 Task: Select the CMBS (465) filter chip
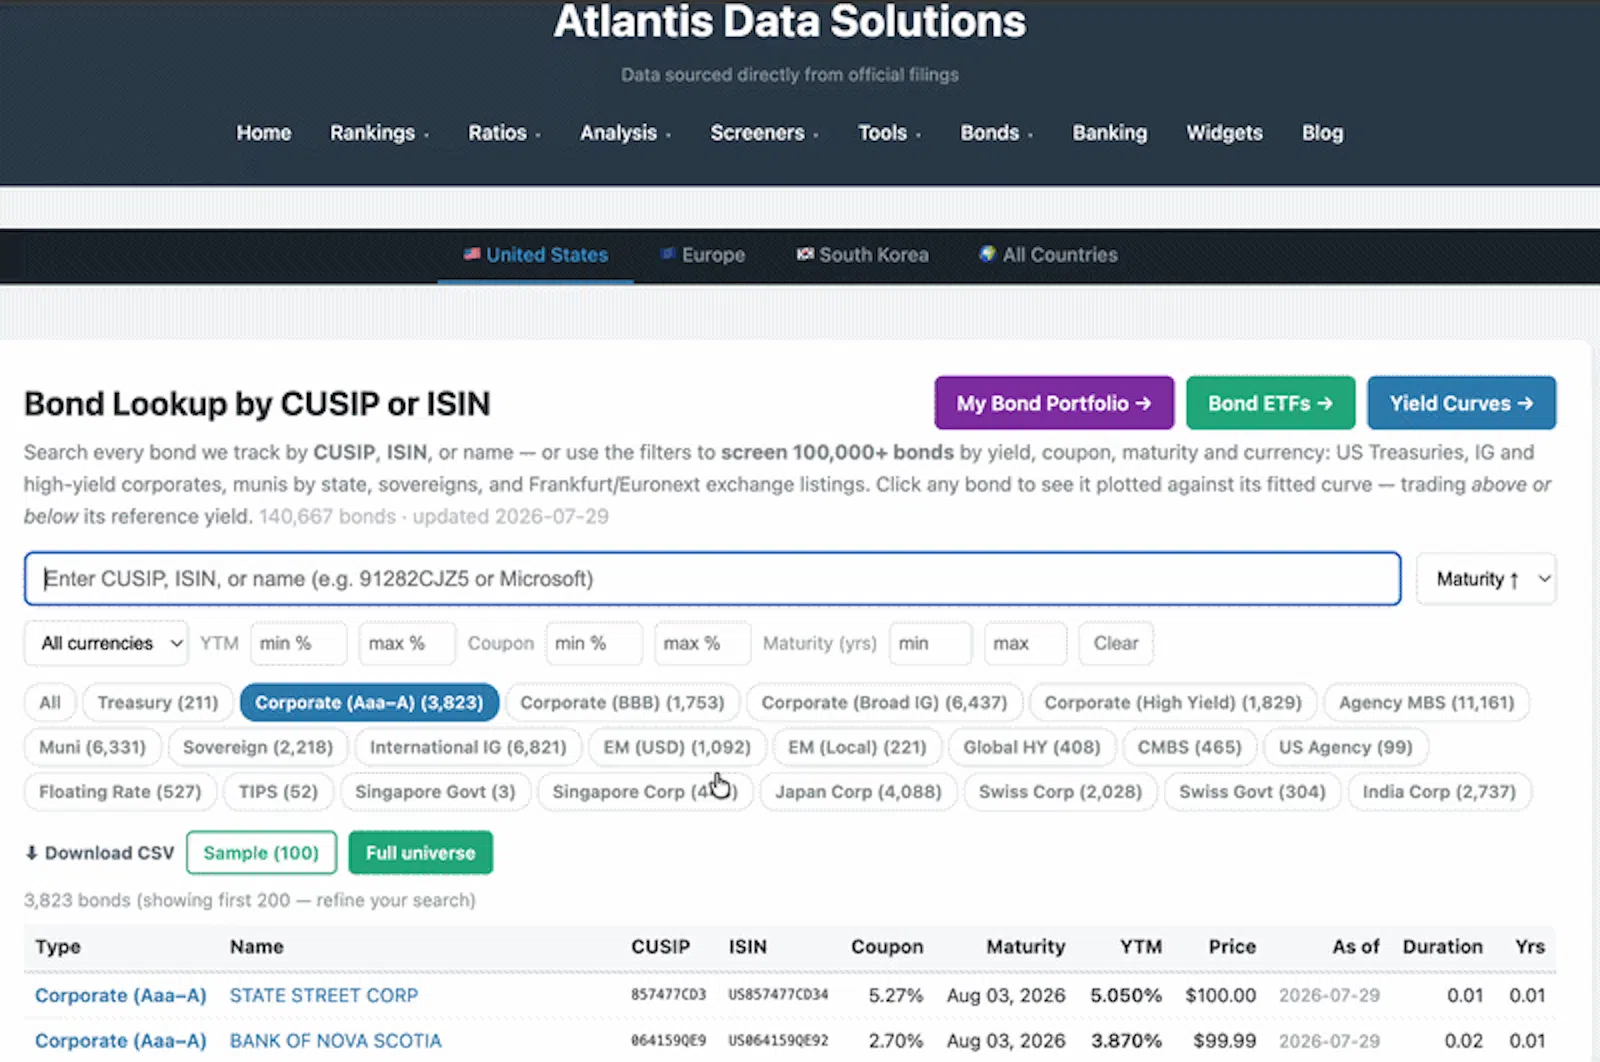pos(1189,747)
